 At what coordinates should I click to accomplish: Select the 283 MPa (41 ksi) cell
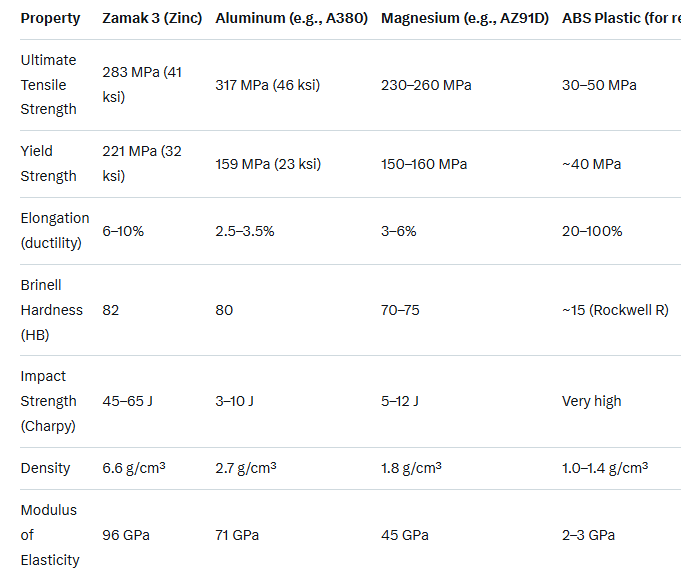(x=144, y=85)
